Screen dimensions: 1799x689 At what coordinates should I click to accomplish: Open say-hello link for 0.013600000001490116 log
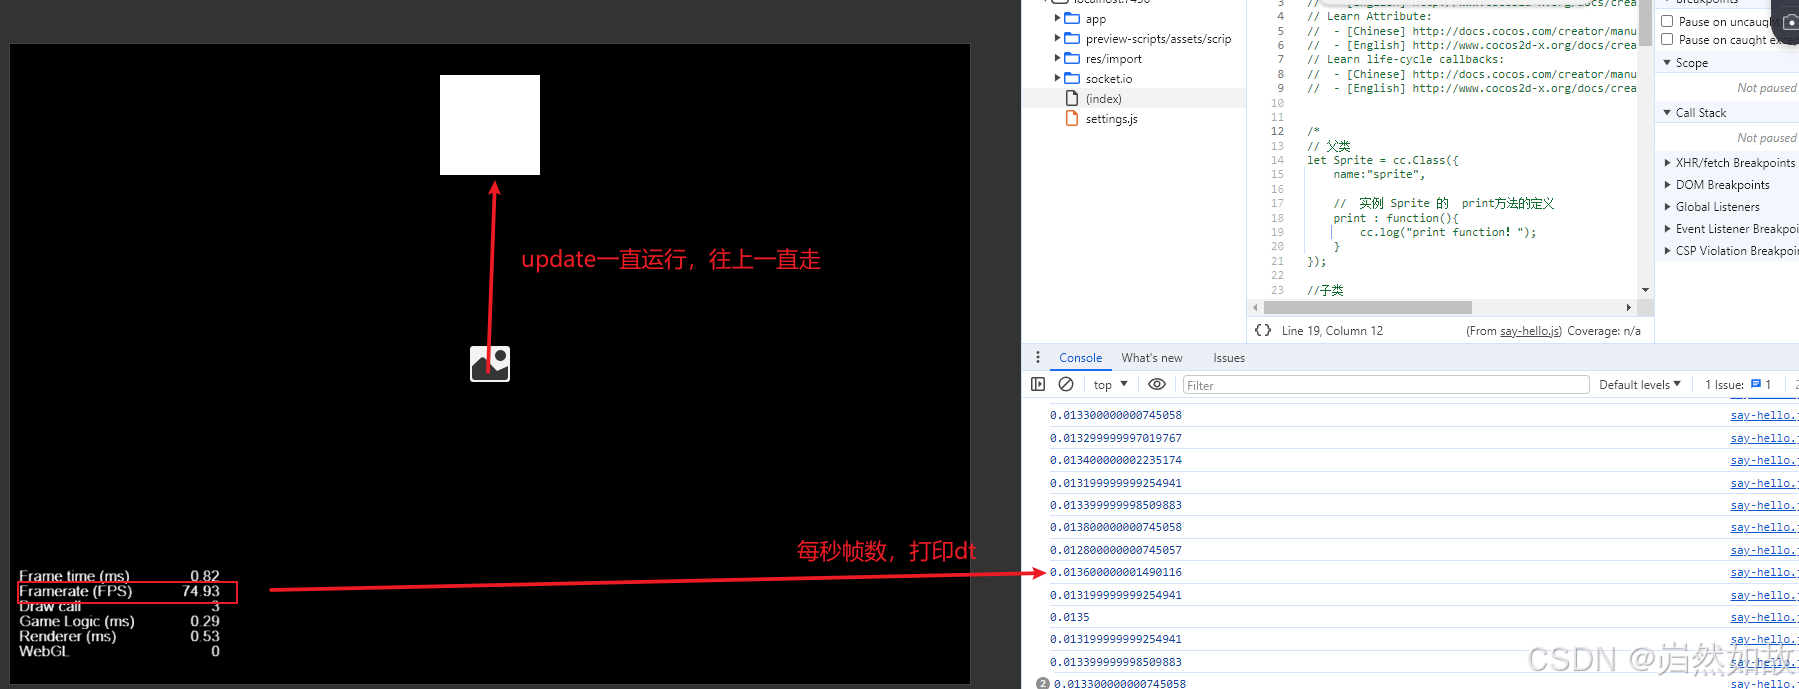point(1764,572)
